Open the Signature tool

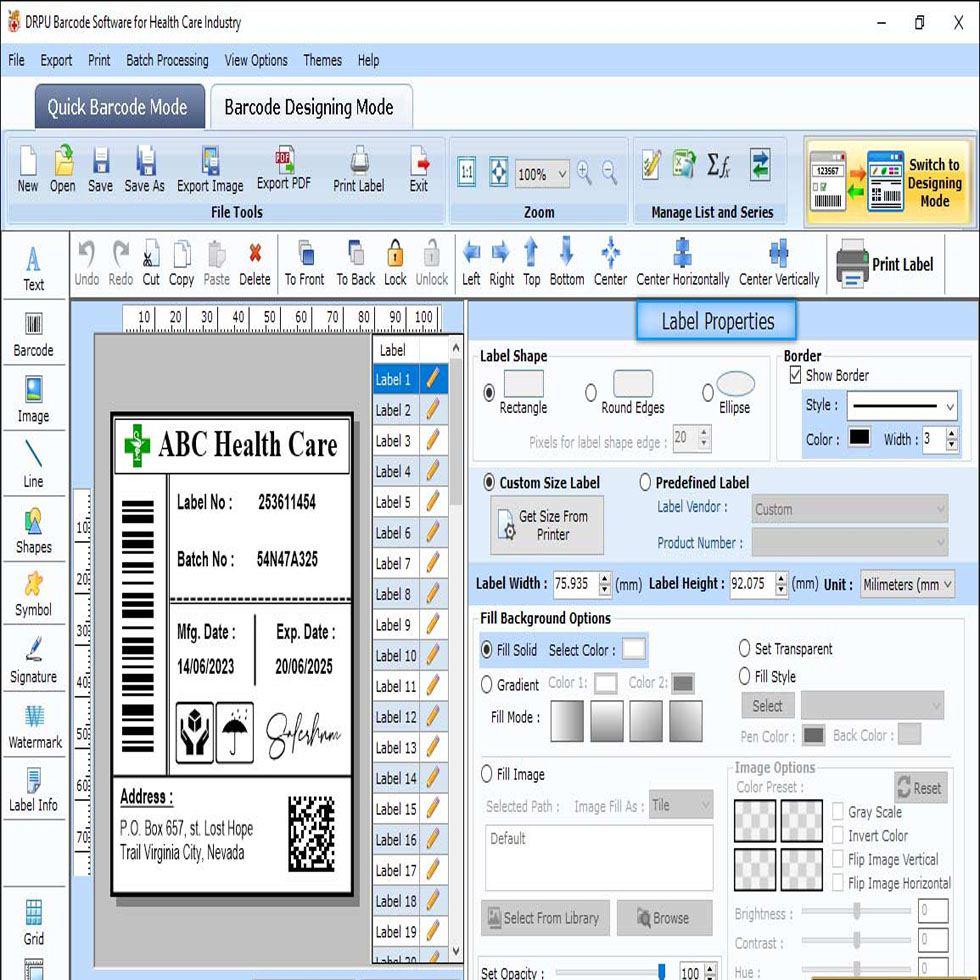click(x=33, y=659)
